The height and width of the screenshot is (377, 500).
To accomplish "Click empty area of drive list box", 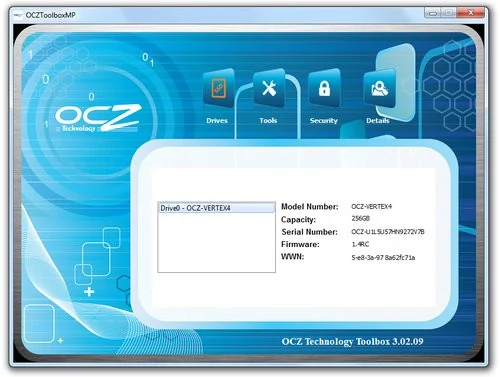I will pyautogui.click(x=217, y=242).
